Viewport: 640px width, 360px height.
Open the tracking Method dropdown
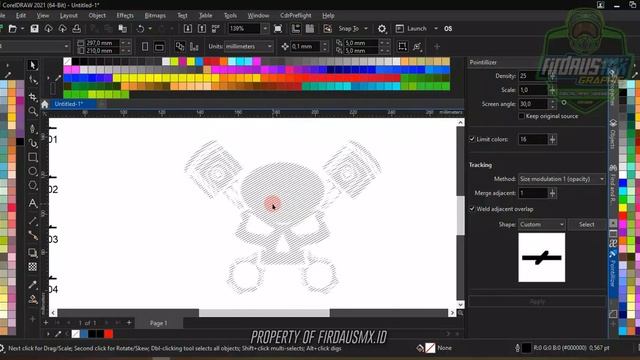(562, 179)
